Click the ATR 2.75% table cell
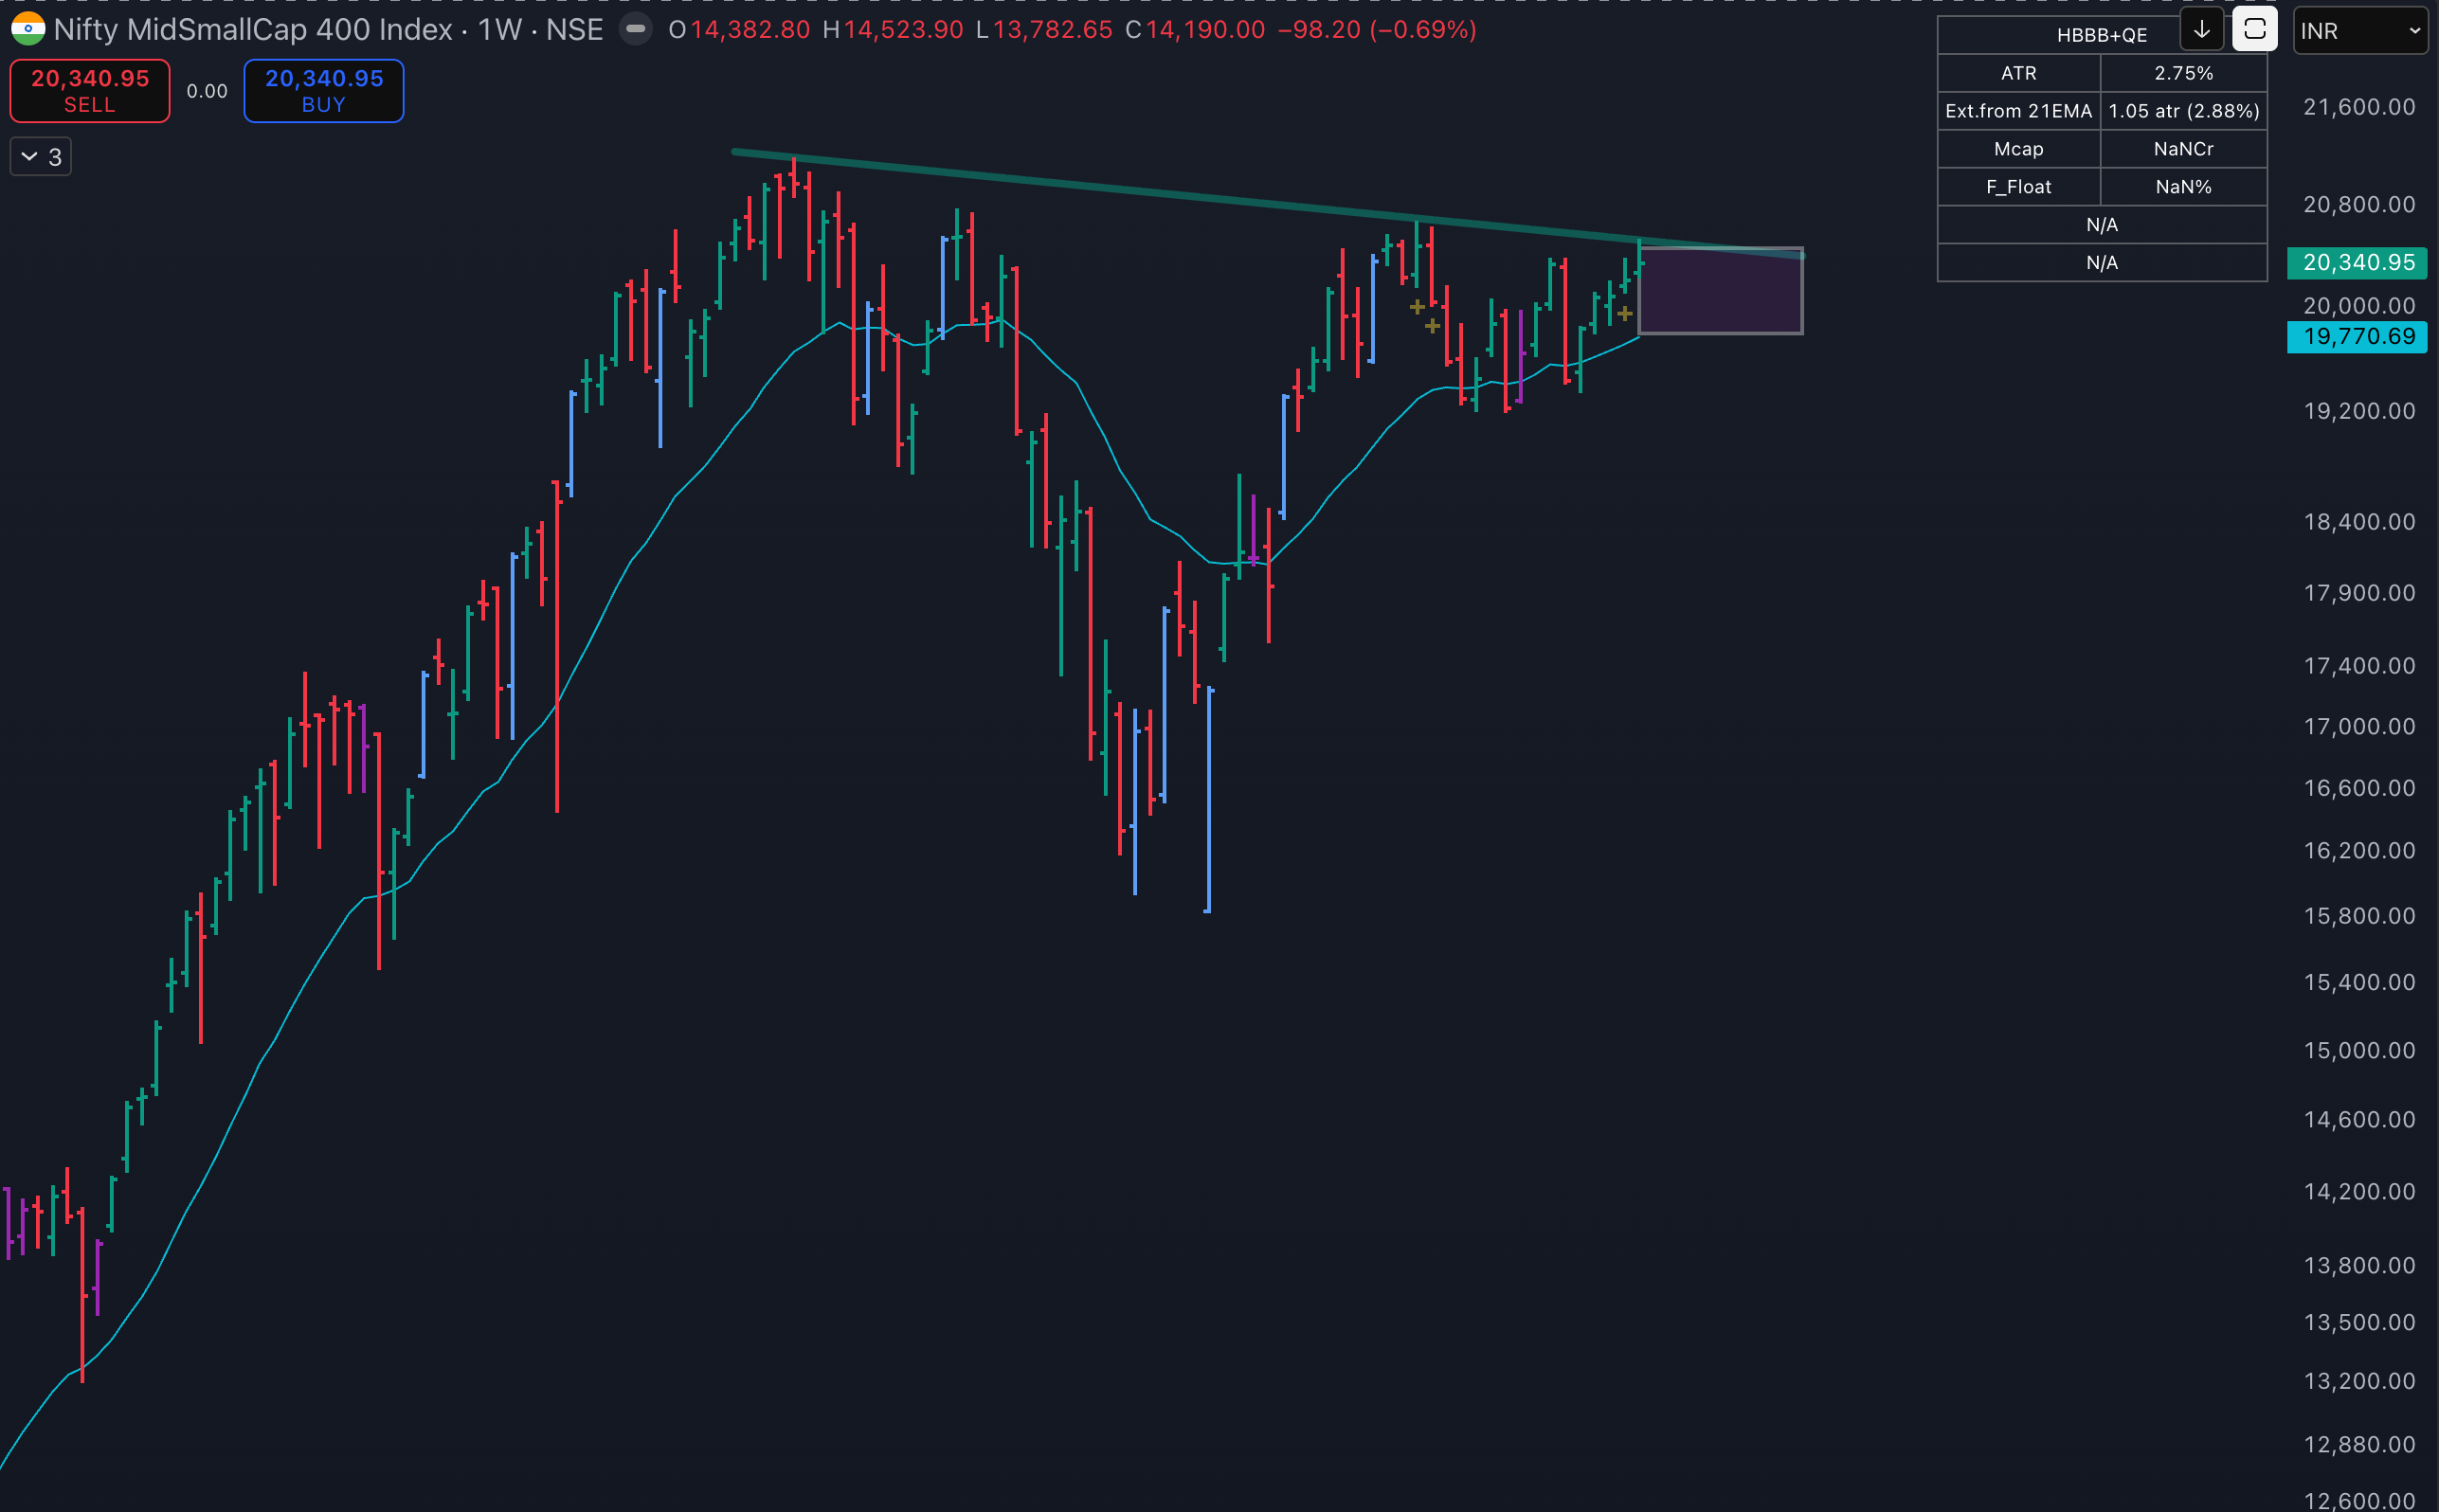The image size is (2439, 1512). point(2183,73)
